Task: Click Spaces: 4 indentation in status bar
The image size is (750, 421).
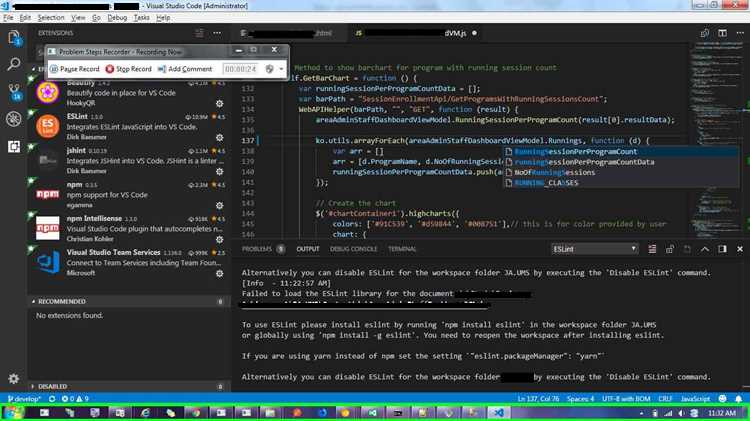Action: tap(580, 399)
